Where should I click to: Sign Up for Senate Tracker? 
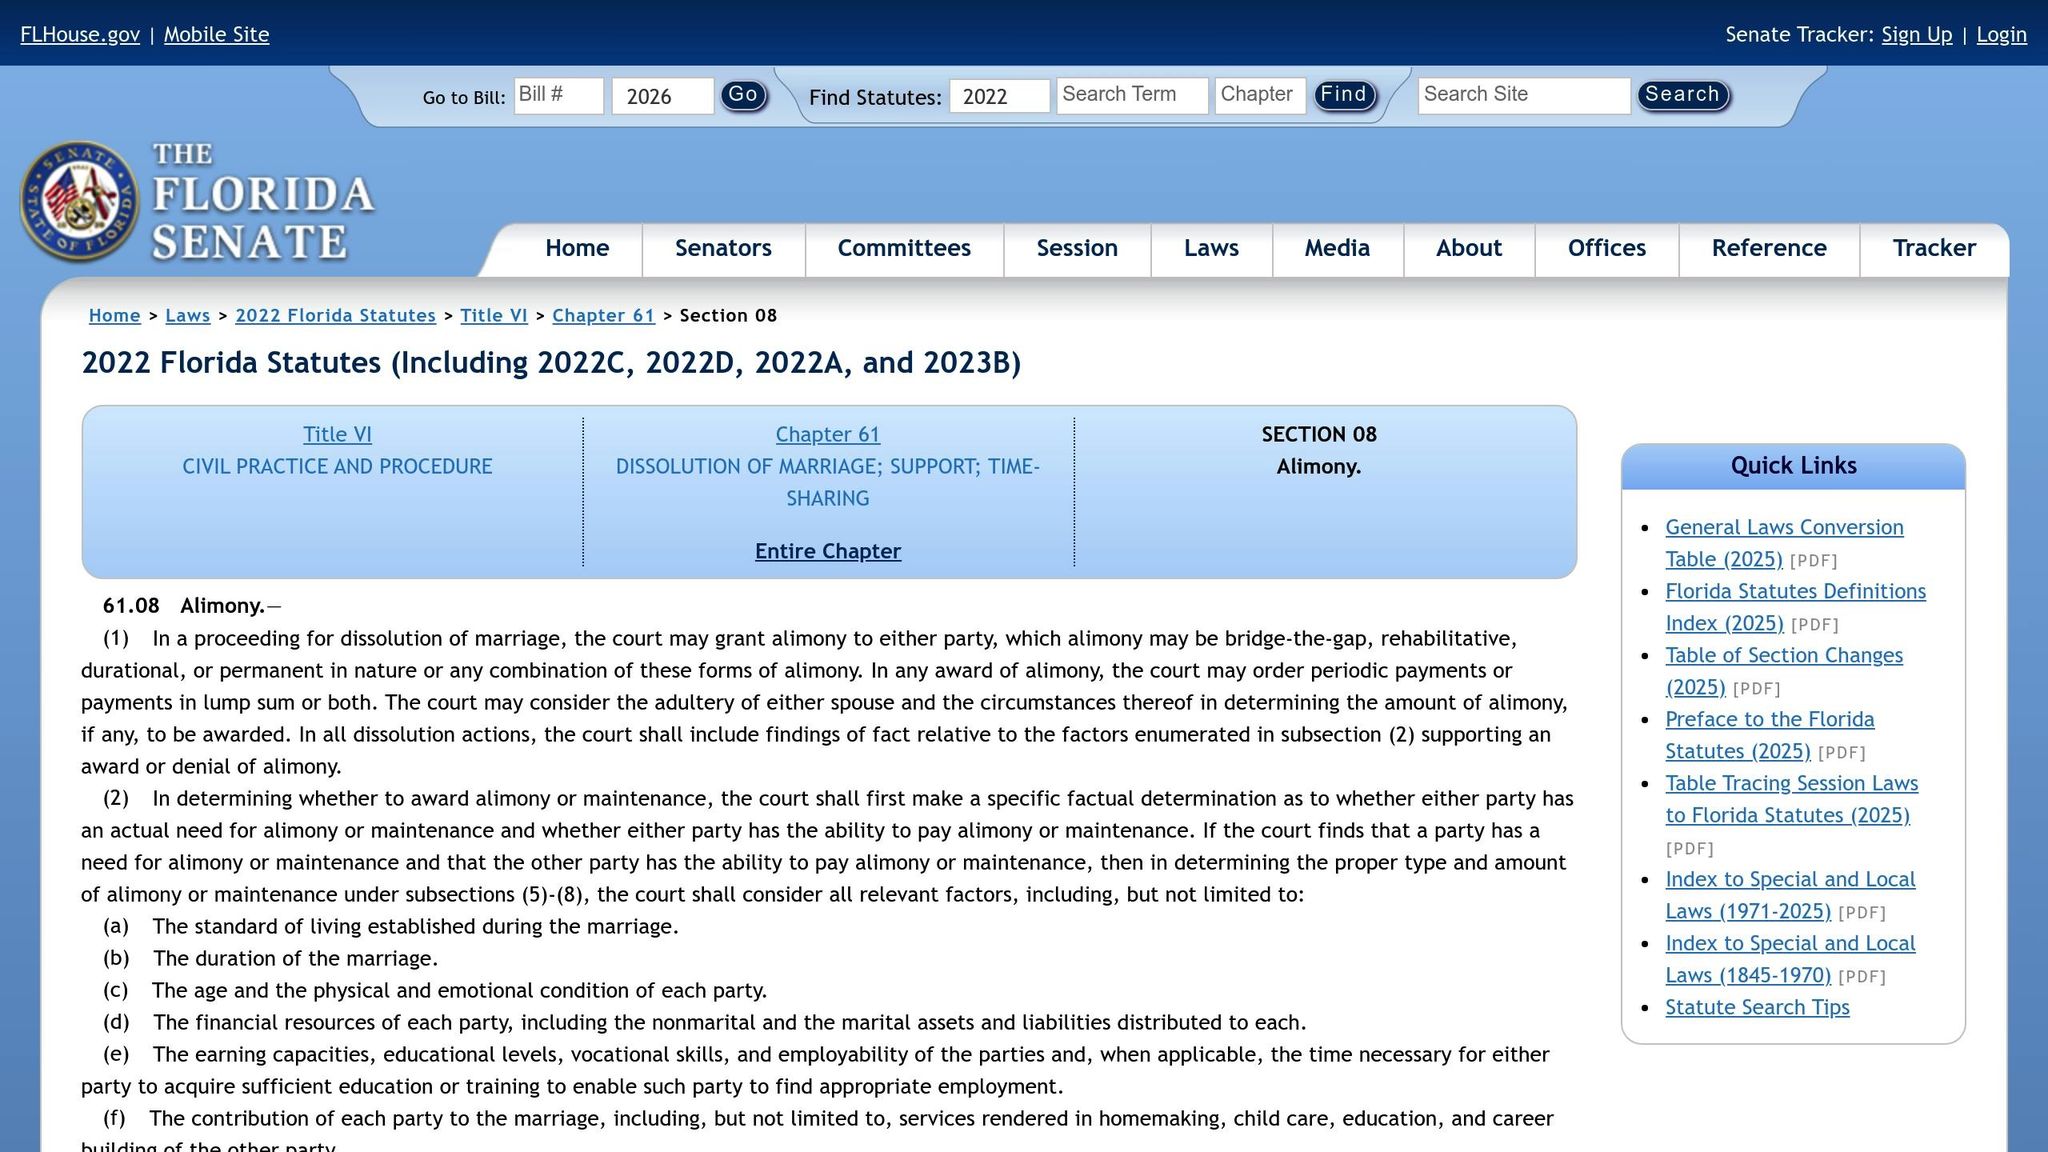tap(1916, 34)
